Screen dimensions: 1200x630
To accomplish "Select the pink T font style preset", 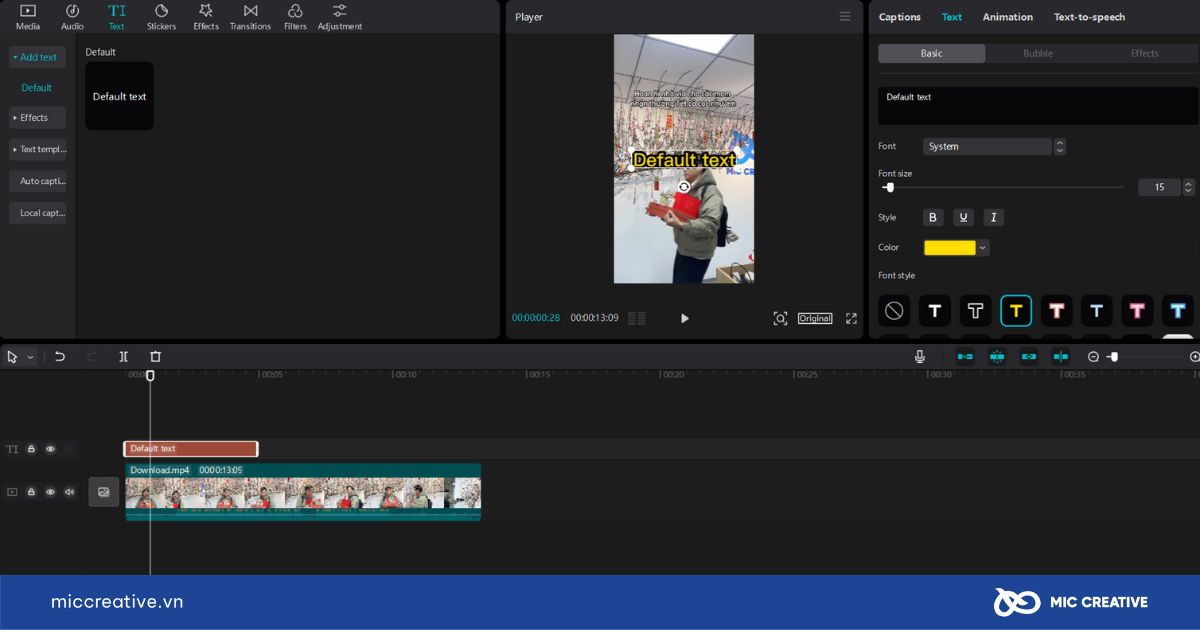I will point(1137,311).
